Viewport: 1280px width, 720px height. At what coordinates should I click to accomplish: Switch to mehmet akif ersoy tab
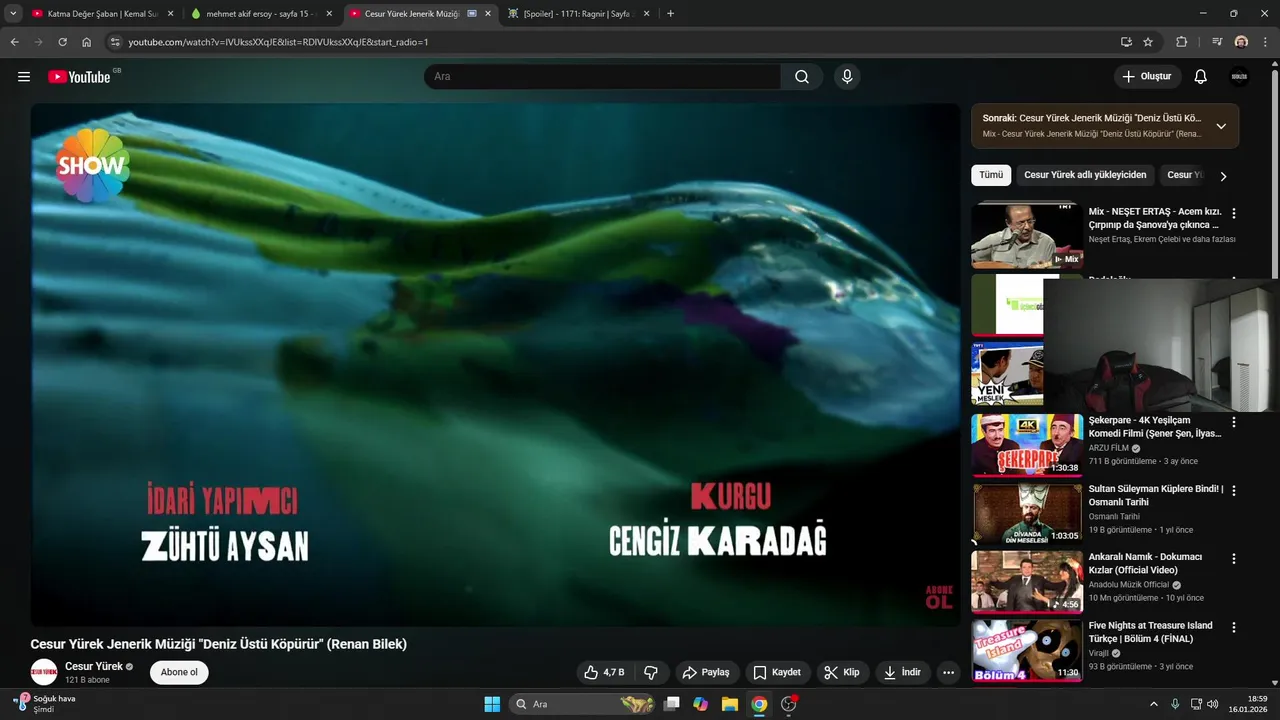coord(262,14)
